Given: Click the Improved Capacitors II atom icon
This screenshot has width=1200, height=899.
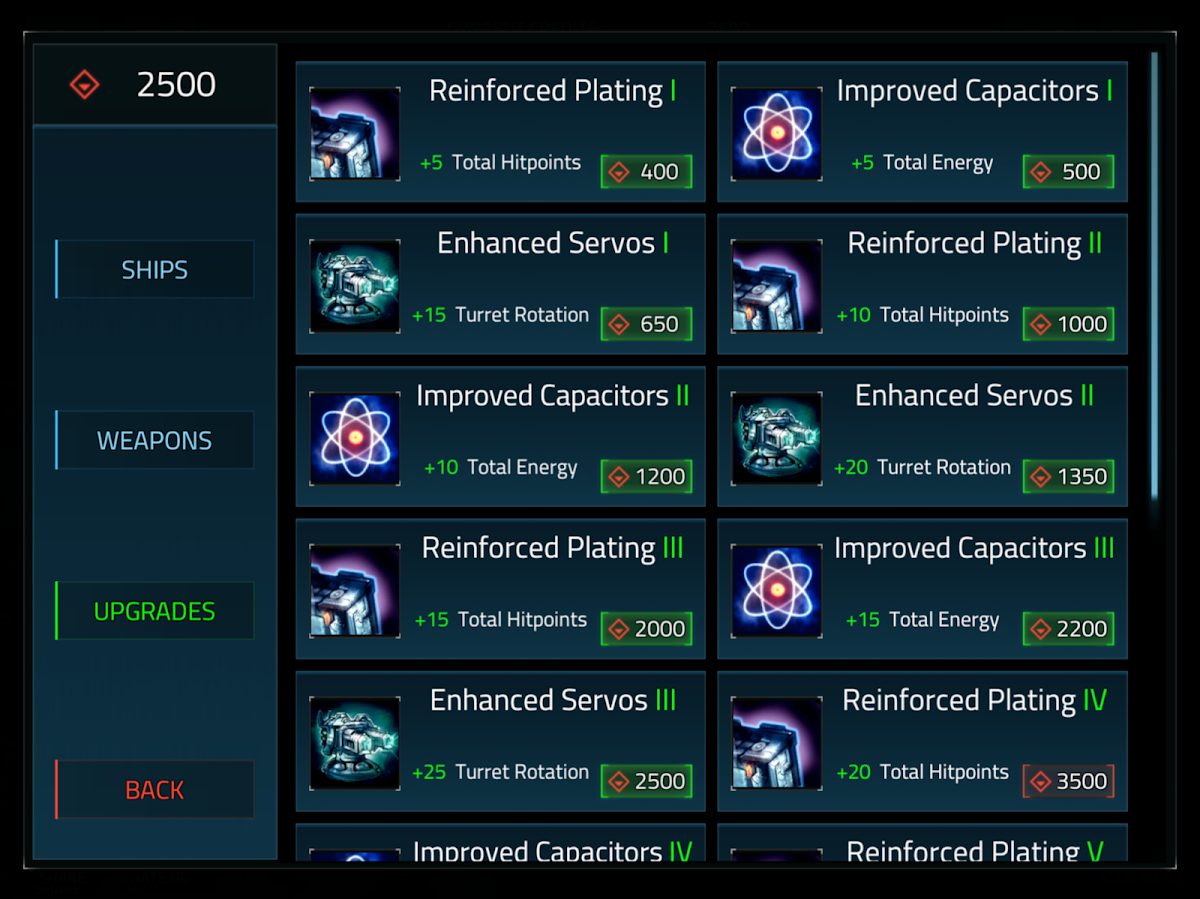Looking at the screenshot, I should tap(355, 439).
